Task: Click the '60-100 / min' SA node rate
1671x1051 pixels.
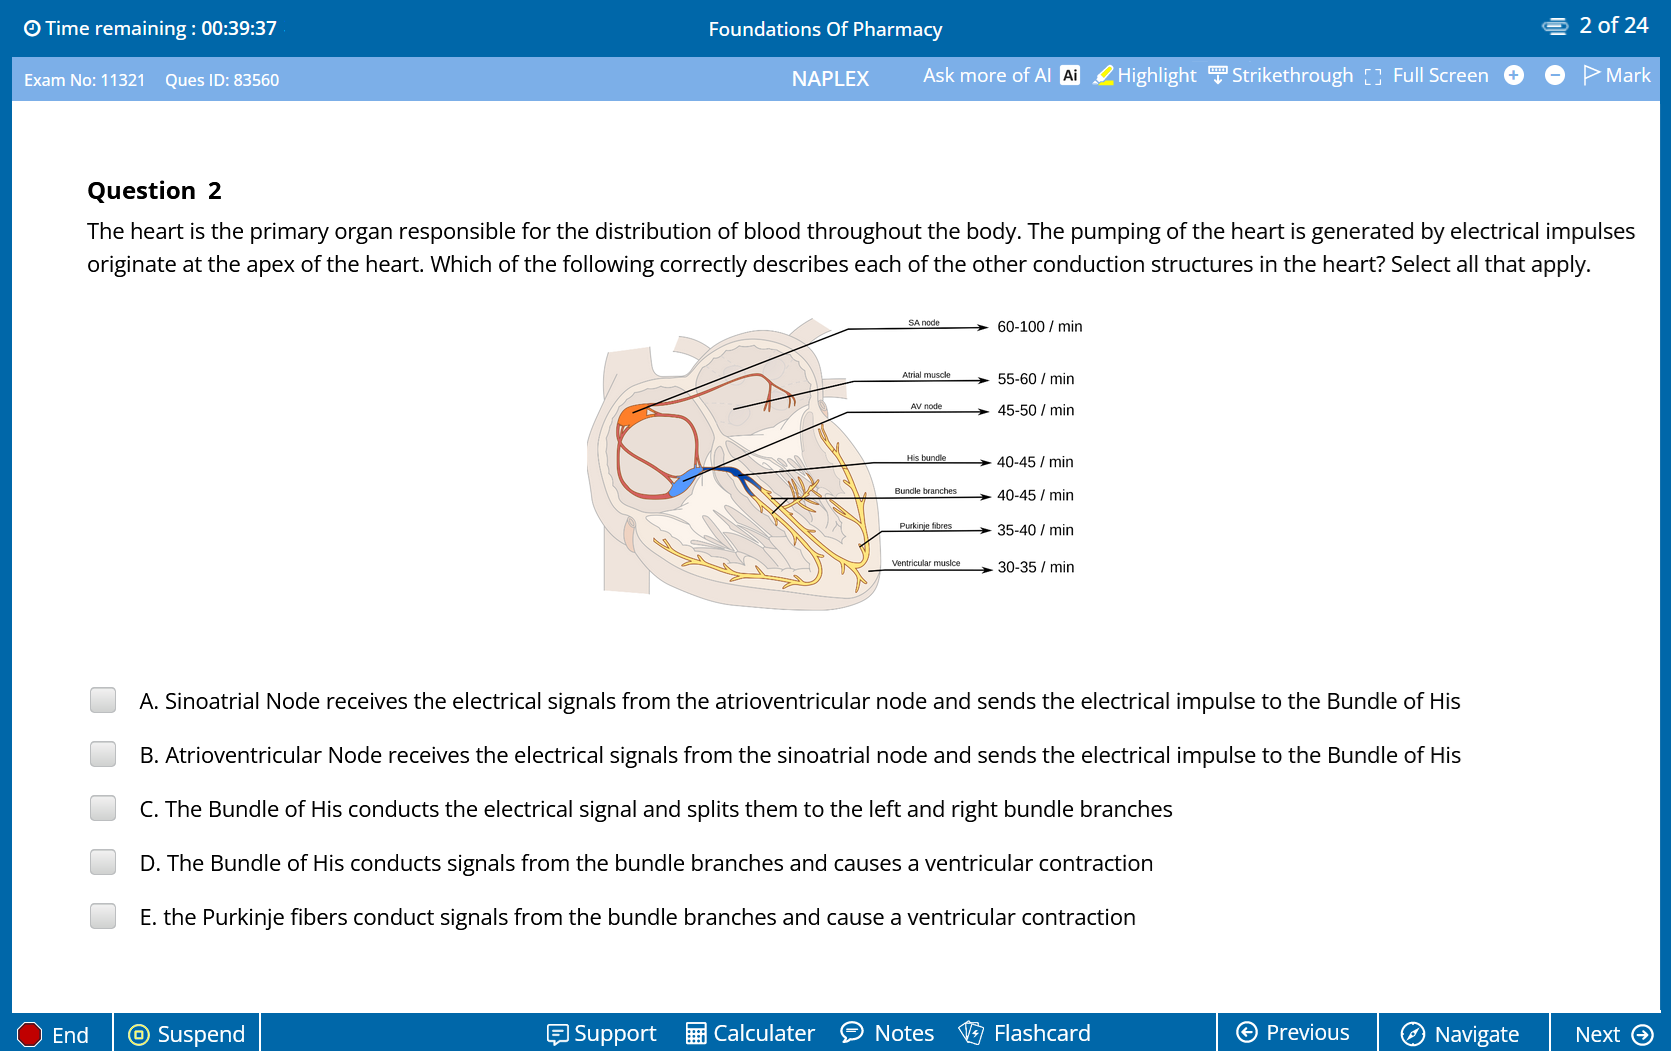Action: [1039, 327]
